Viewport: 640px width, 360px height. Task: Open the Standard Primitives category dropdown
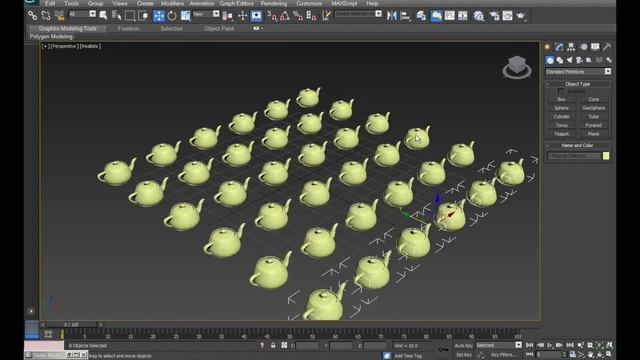point(578,71)
